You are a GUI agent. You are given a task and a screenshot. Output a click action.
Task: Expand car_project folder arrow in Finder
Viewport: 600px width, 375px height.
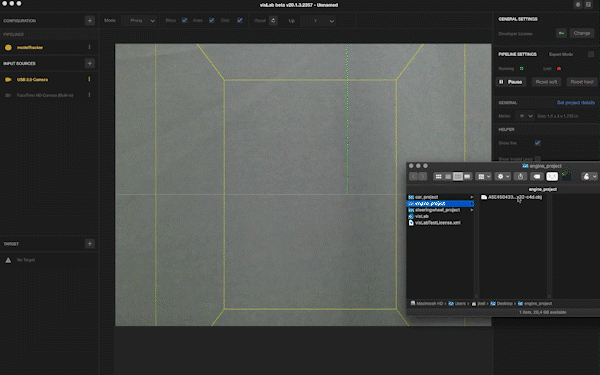click(471, 197)
